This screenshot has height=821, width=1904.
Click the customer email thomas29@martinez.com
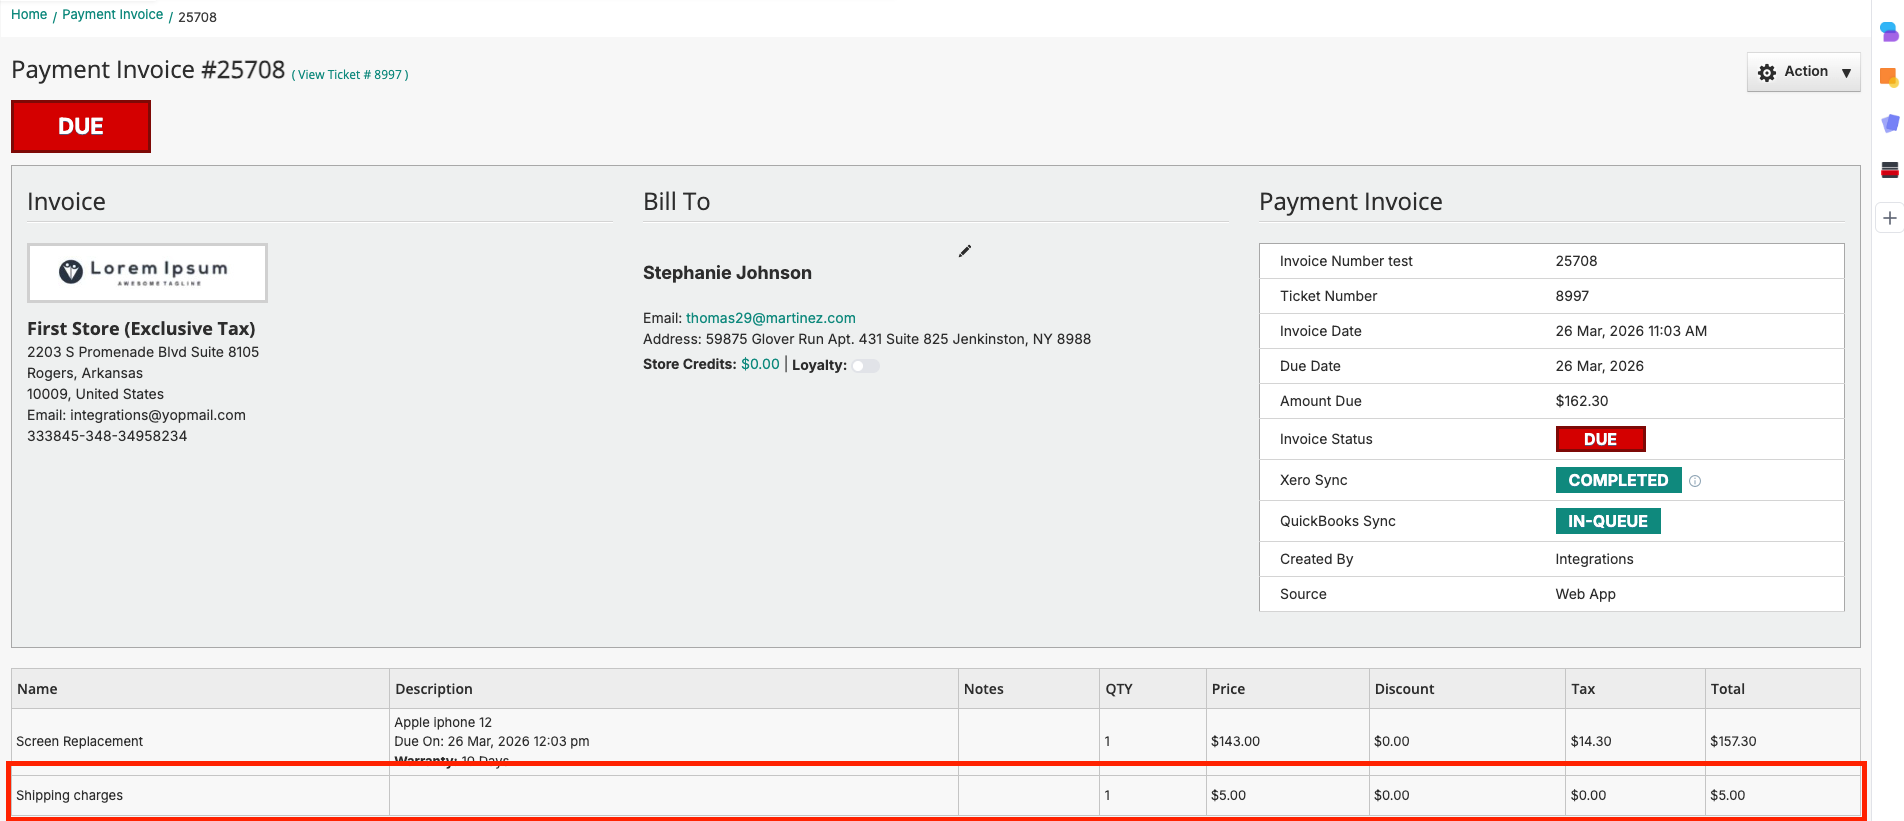pyautogui.click(x=770, y=318)
